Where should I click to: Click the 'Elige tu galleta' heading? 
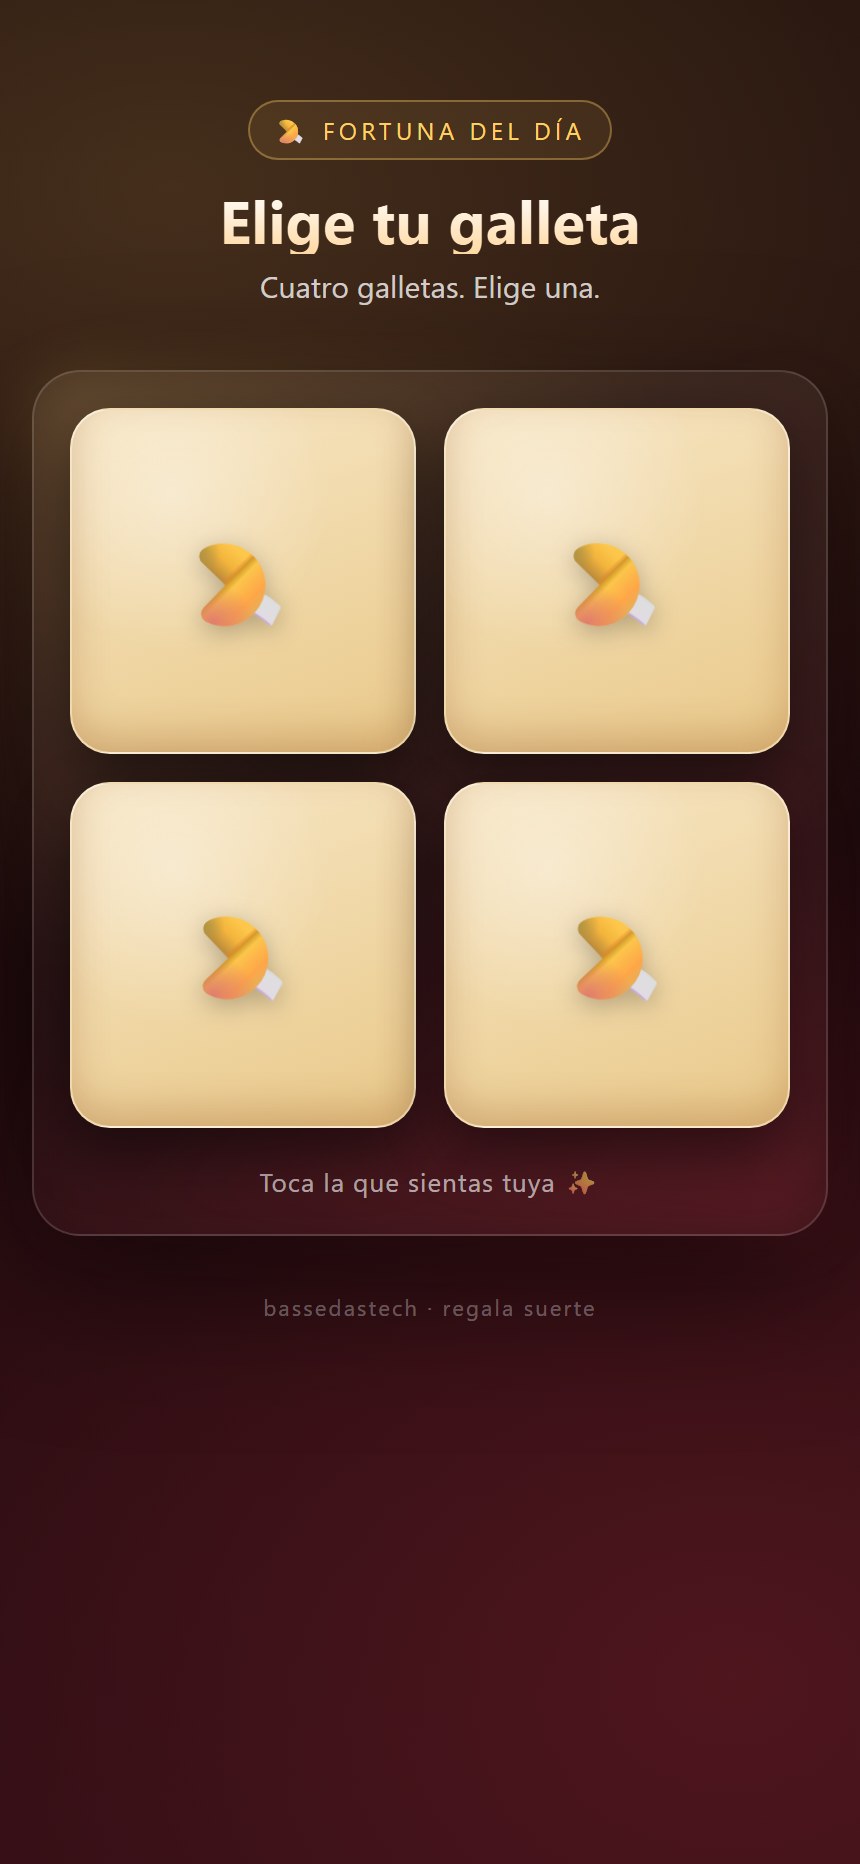click(430, 223)
